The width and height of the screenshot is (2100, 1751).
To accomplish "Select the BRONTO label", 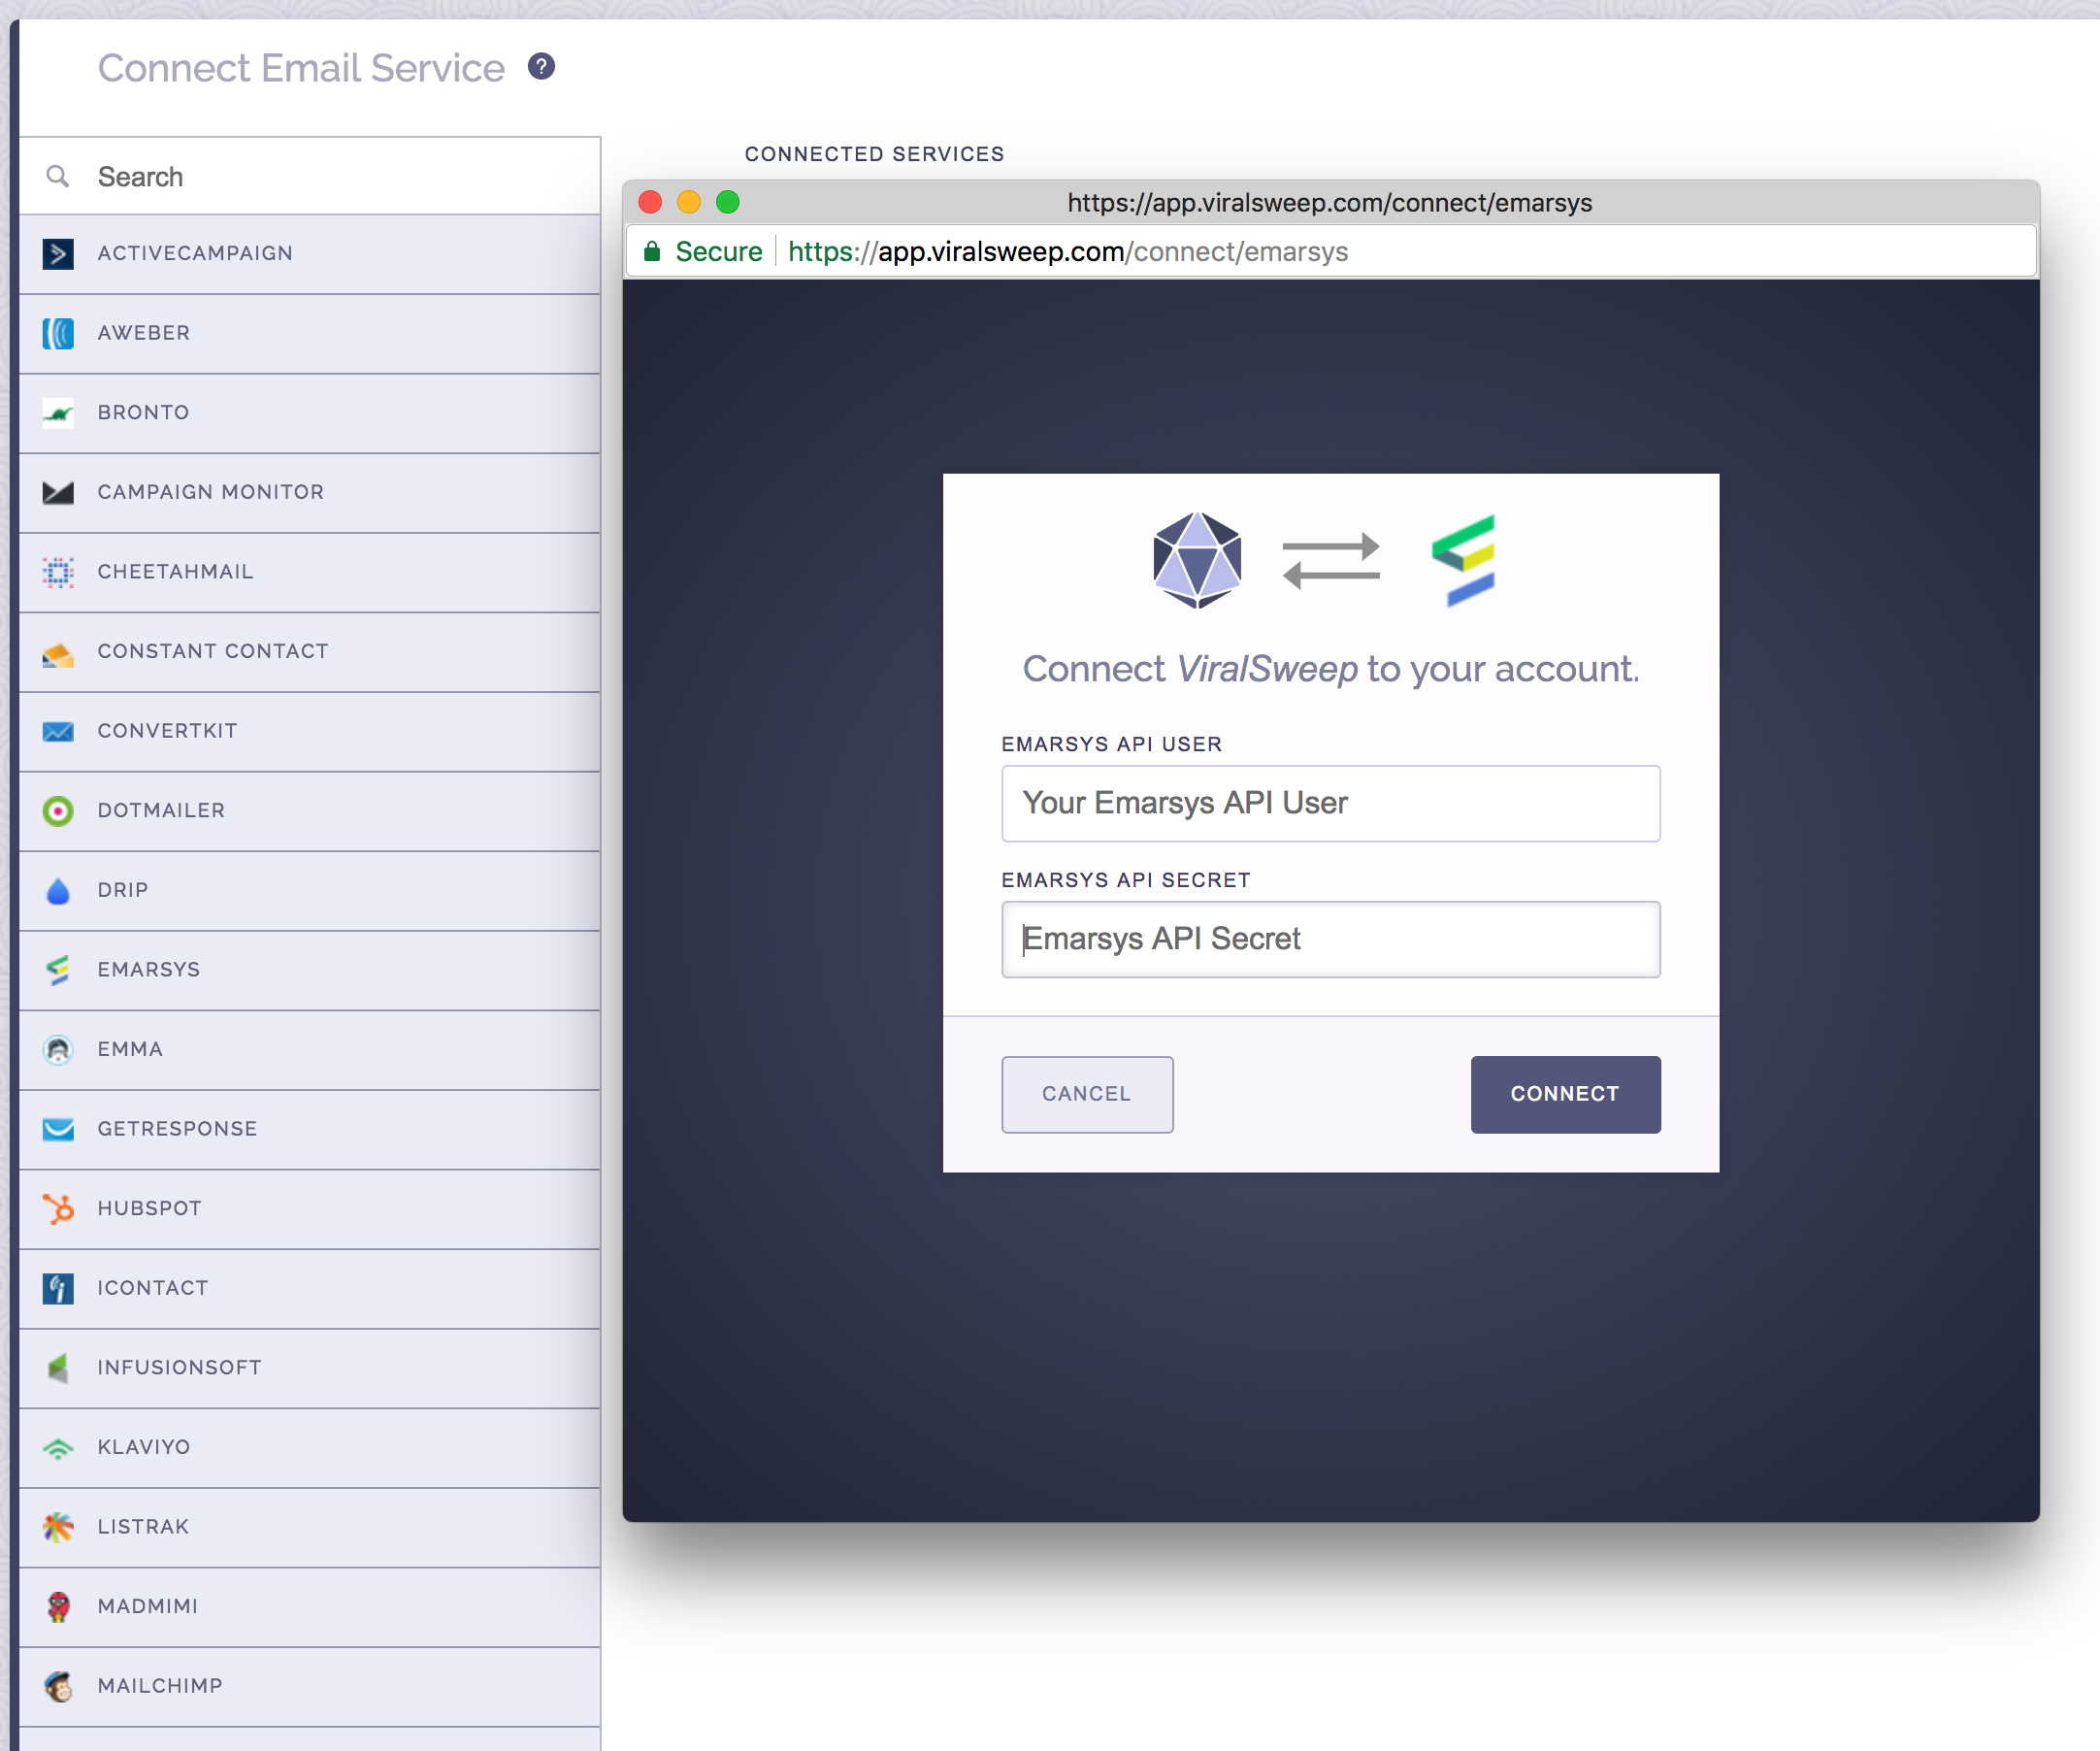I will 144,412.
